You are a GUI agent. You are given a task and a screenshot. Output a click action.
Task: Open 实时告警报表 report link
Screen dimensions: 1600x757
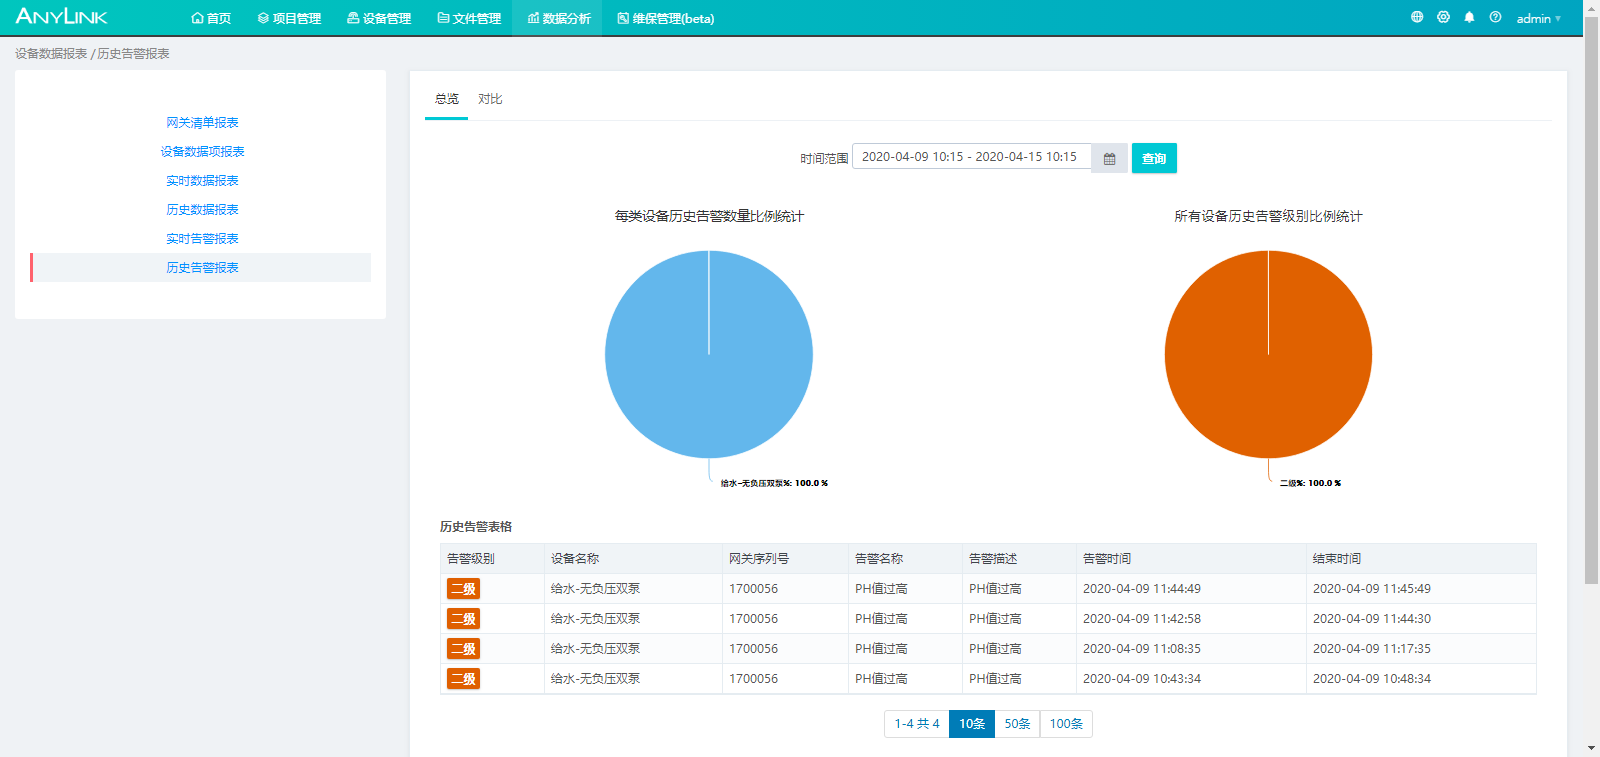(x=202, y=239)
